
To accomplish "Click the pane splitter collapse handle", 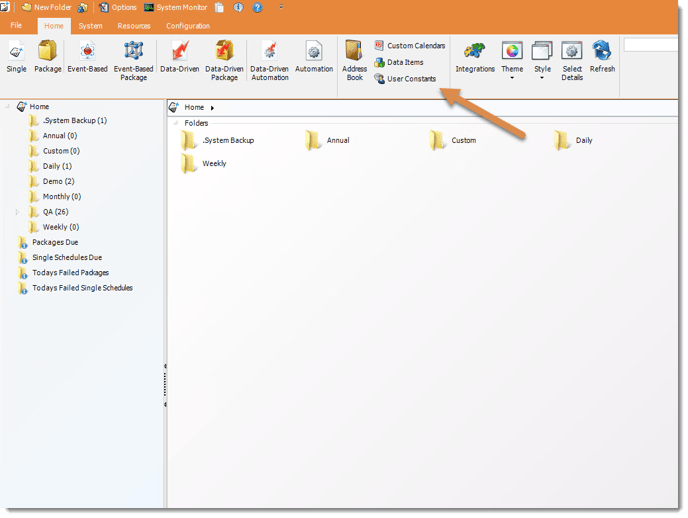I will point(165,385).
